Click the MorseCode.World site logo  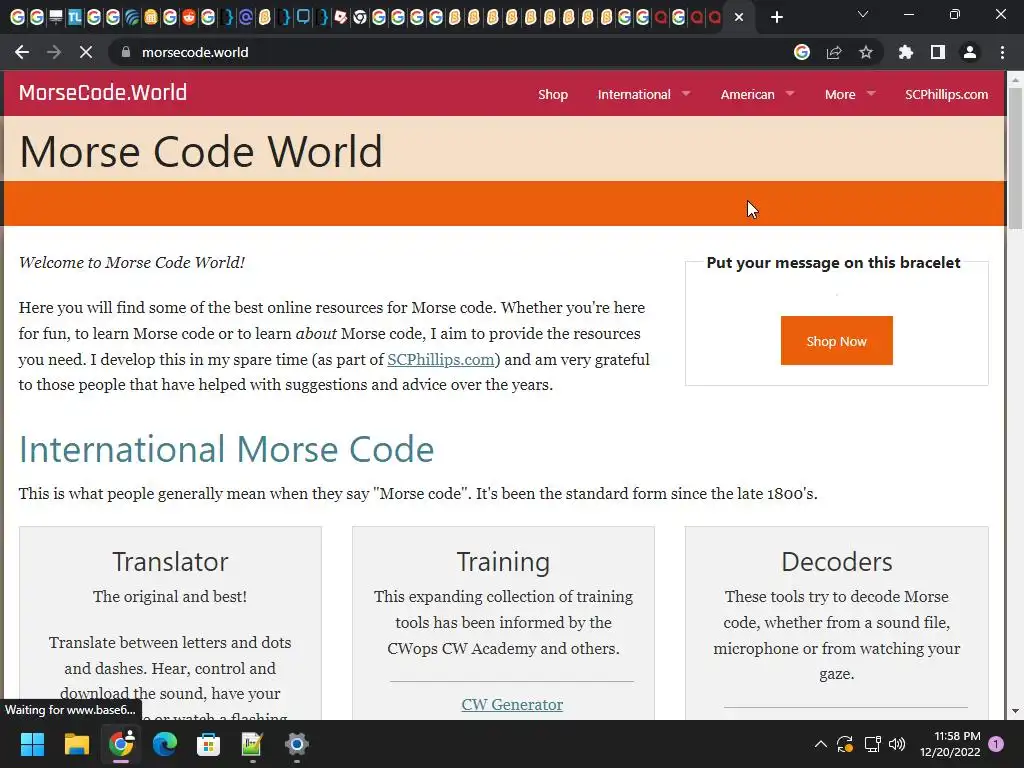103,93
